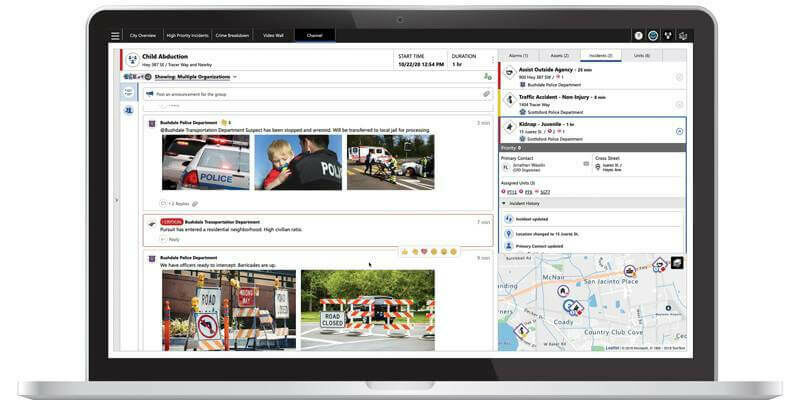The width and height of the screenshot is (800, 400).
Task: Select the Assist Outside Agency incident
Action: click(x=592, y=76)
